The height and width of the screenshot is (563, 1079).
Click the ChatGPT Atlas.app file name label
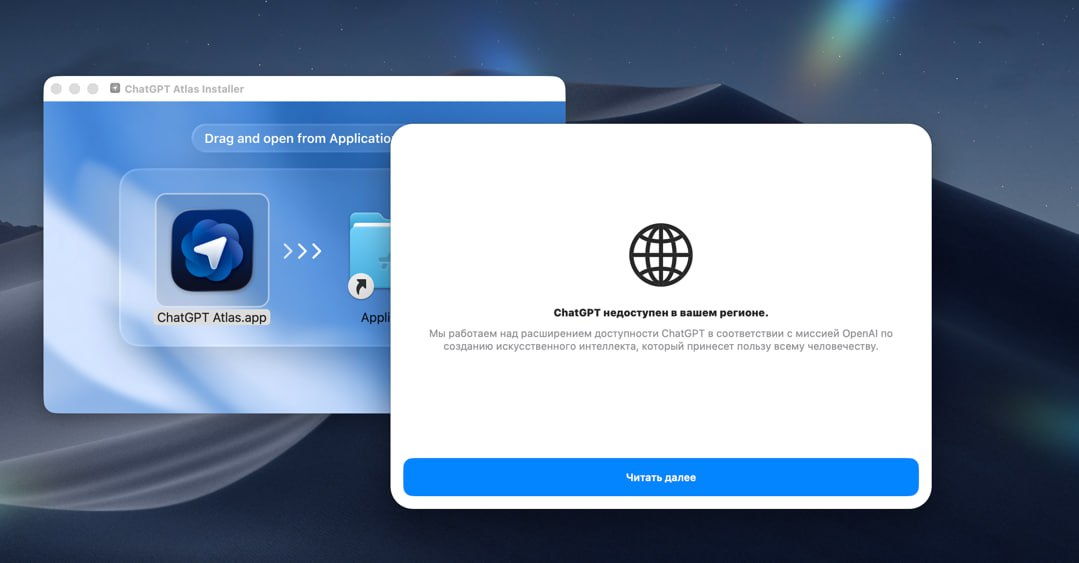click(212, 317)
